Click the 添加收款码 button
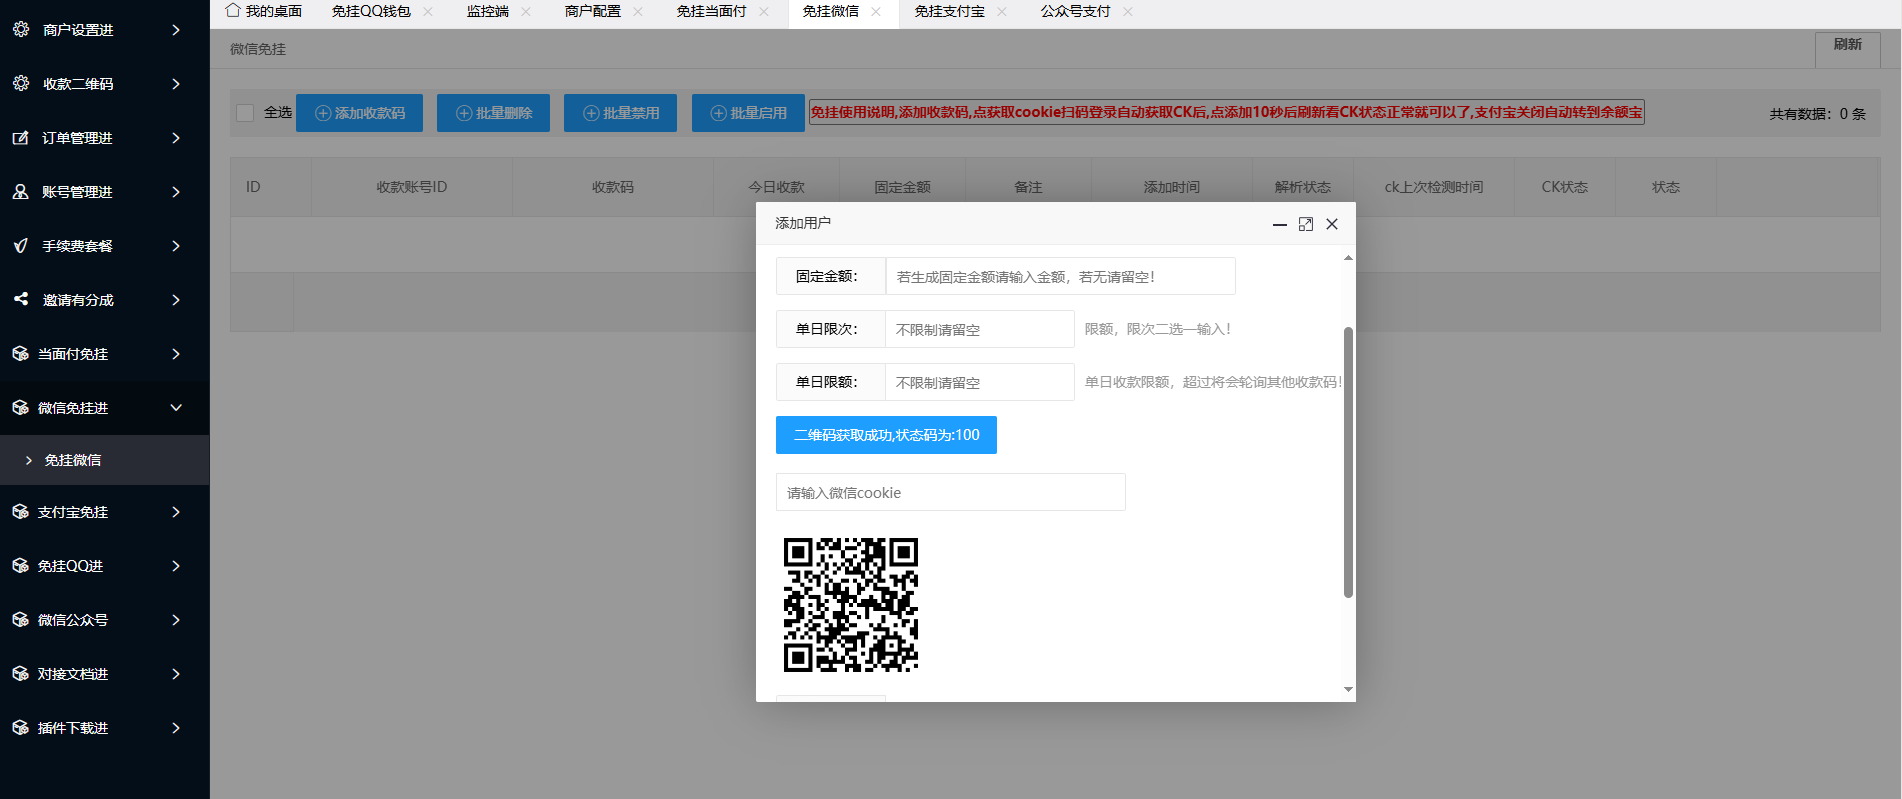The height and width of the screenshot is (799, 1902). pyautogui.click(x=359, y=113)
